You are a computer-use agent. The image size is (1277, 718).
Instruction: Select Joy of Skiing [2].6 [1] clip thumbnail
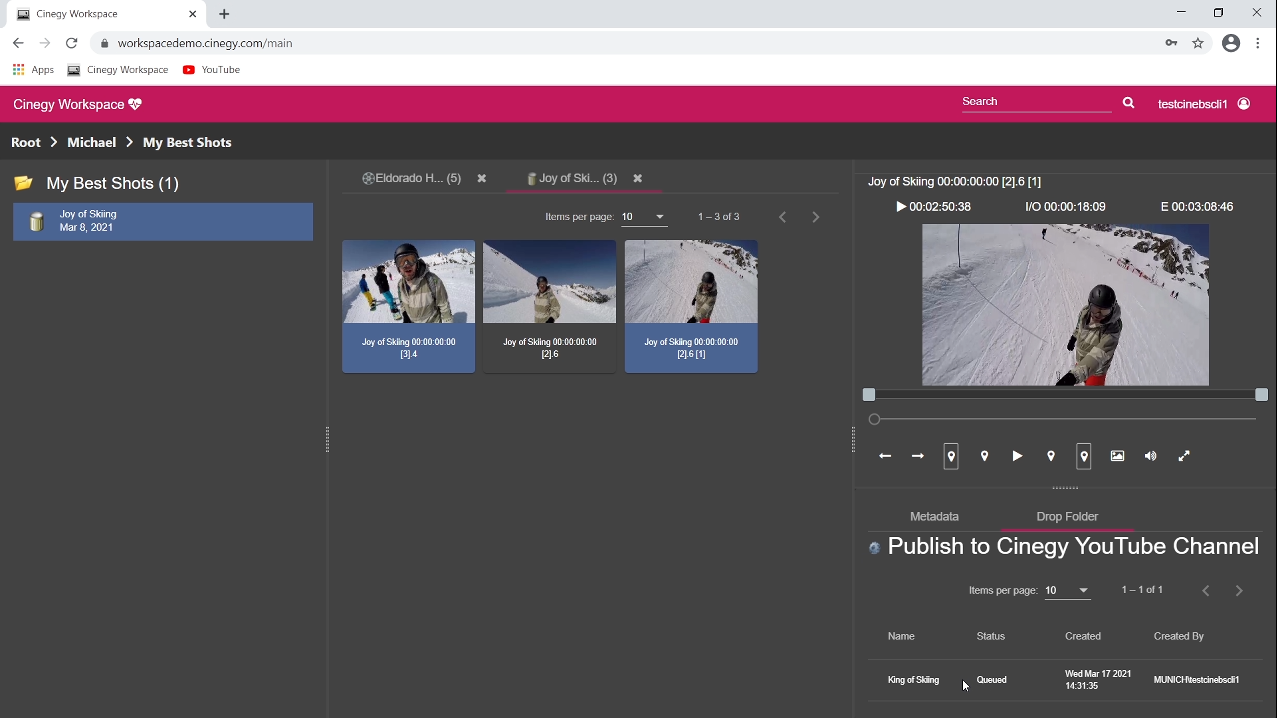pyautogui.click(x=691, y=306)
